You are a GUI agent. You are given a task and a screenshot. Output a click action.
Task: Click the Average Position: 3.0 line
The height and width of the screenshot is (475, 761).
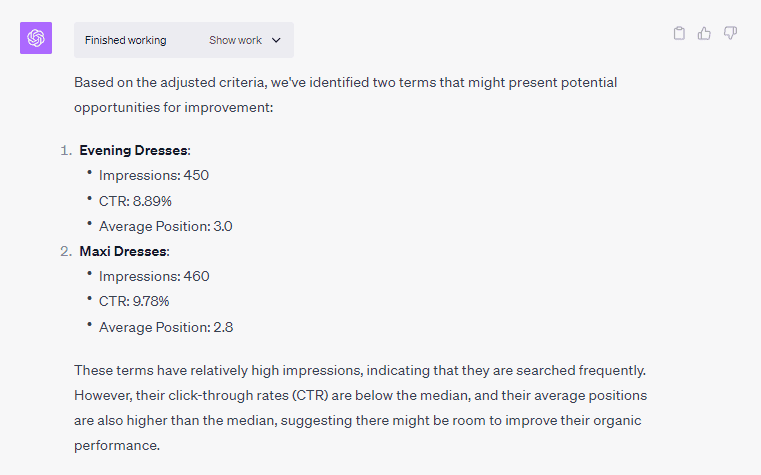165,226
